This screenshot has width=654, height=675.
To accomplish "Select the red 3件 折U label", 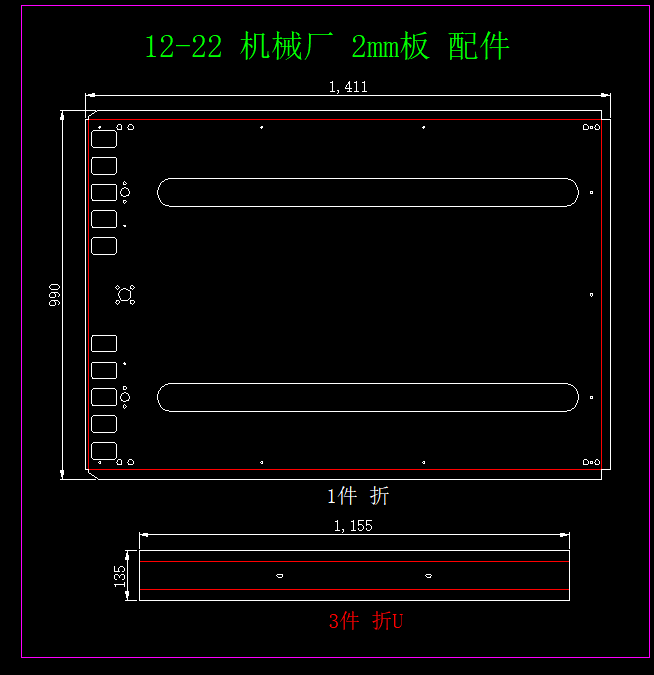I will tap(366, 621).
